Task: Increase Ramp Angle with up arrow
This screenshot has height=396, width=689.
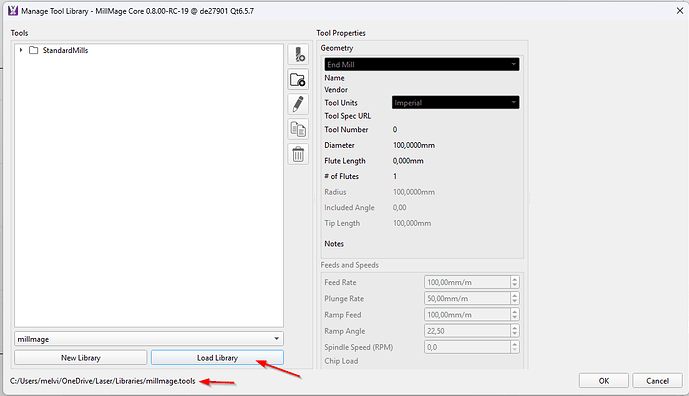Action: pos(515,328)
